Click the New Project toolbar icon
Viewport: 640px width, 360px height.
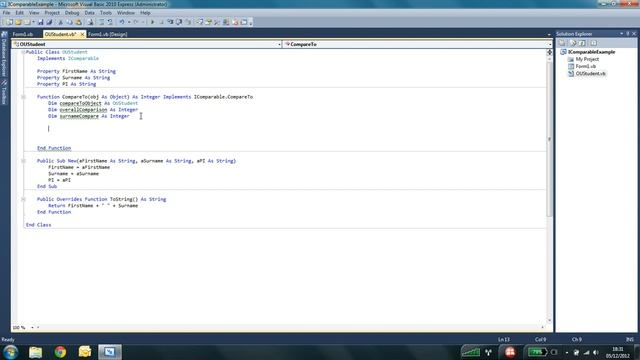click(x=9, y=22)
